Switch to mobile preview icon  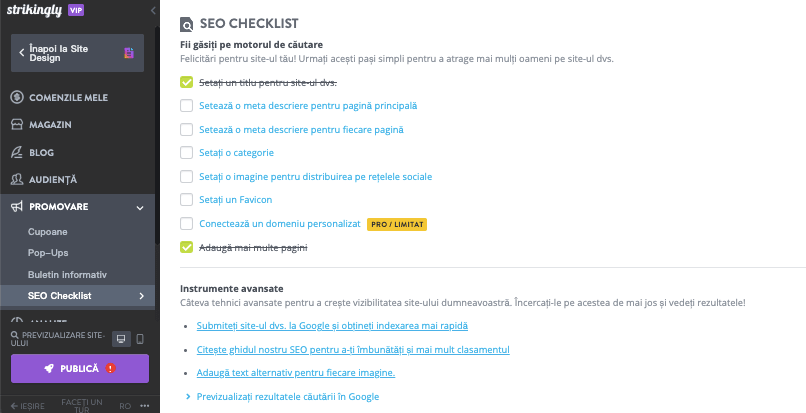point(140,339)
